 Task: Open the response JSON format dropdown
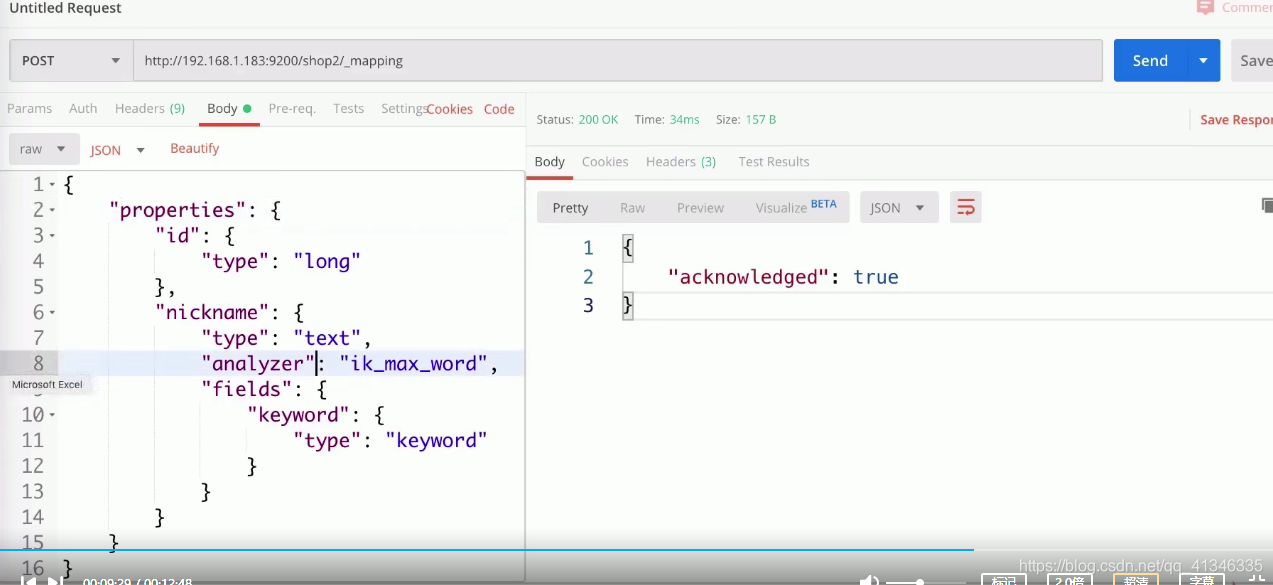point(898,207)
